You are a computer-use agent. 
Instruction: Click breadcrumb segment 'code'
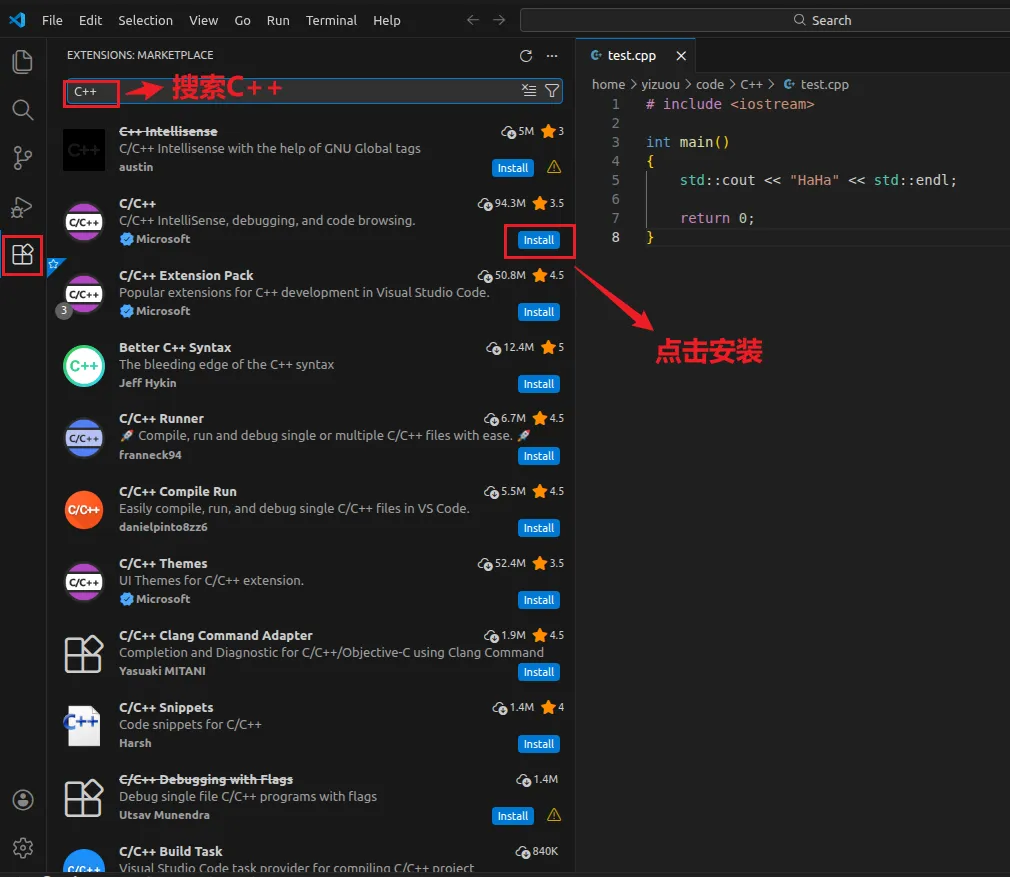click(x=710, y=84)
